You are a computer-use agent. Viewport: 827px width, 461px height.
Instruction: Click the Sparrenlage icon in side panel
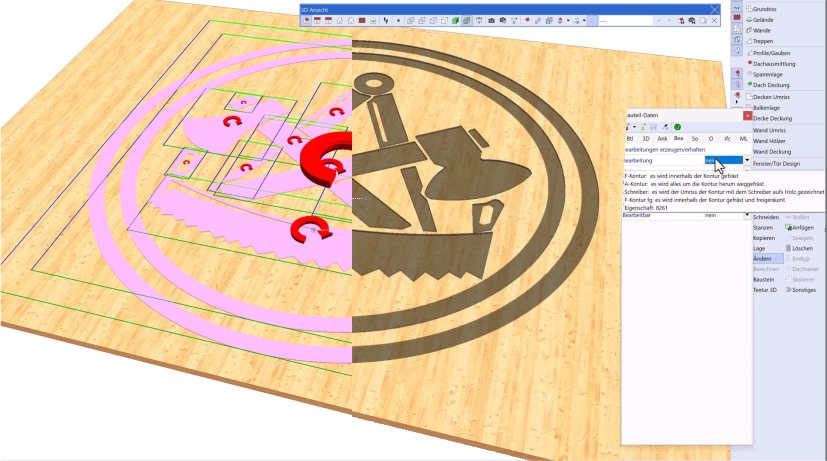(x=749, y=74)
